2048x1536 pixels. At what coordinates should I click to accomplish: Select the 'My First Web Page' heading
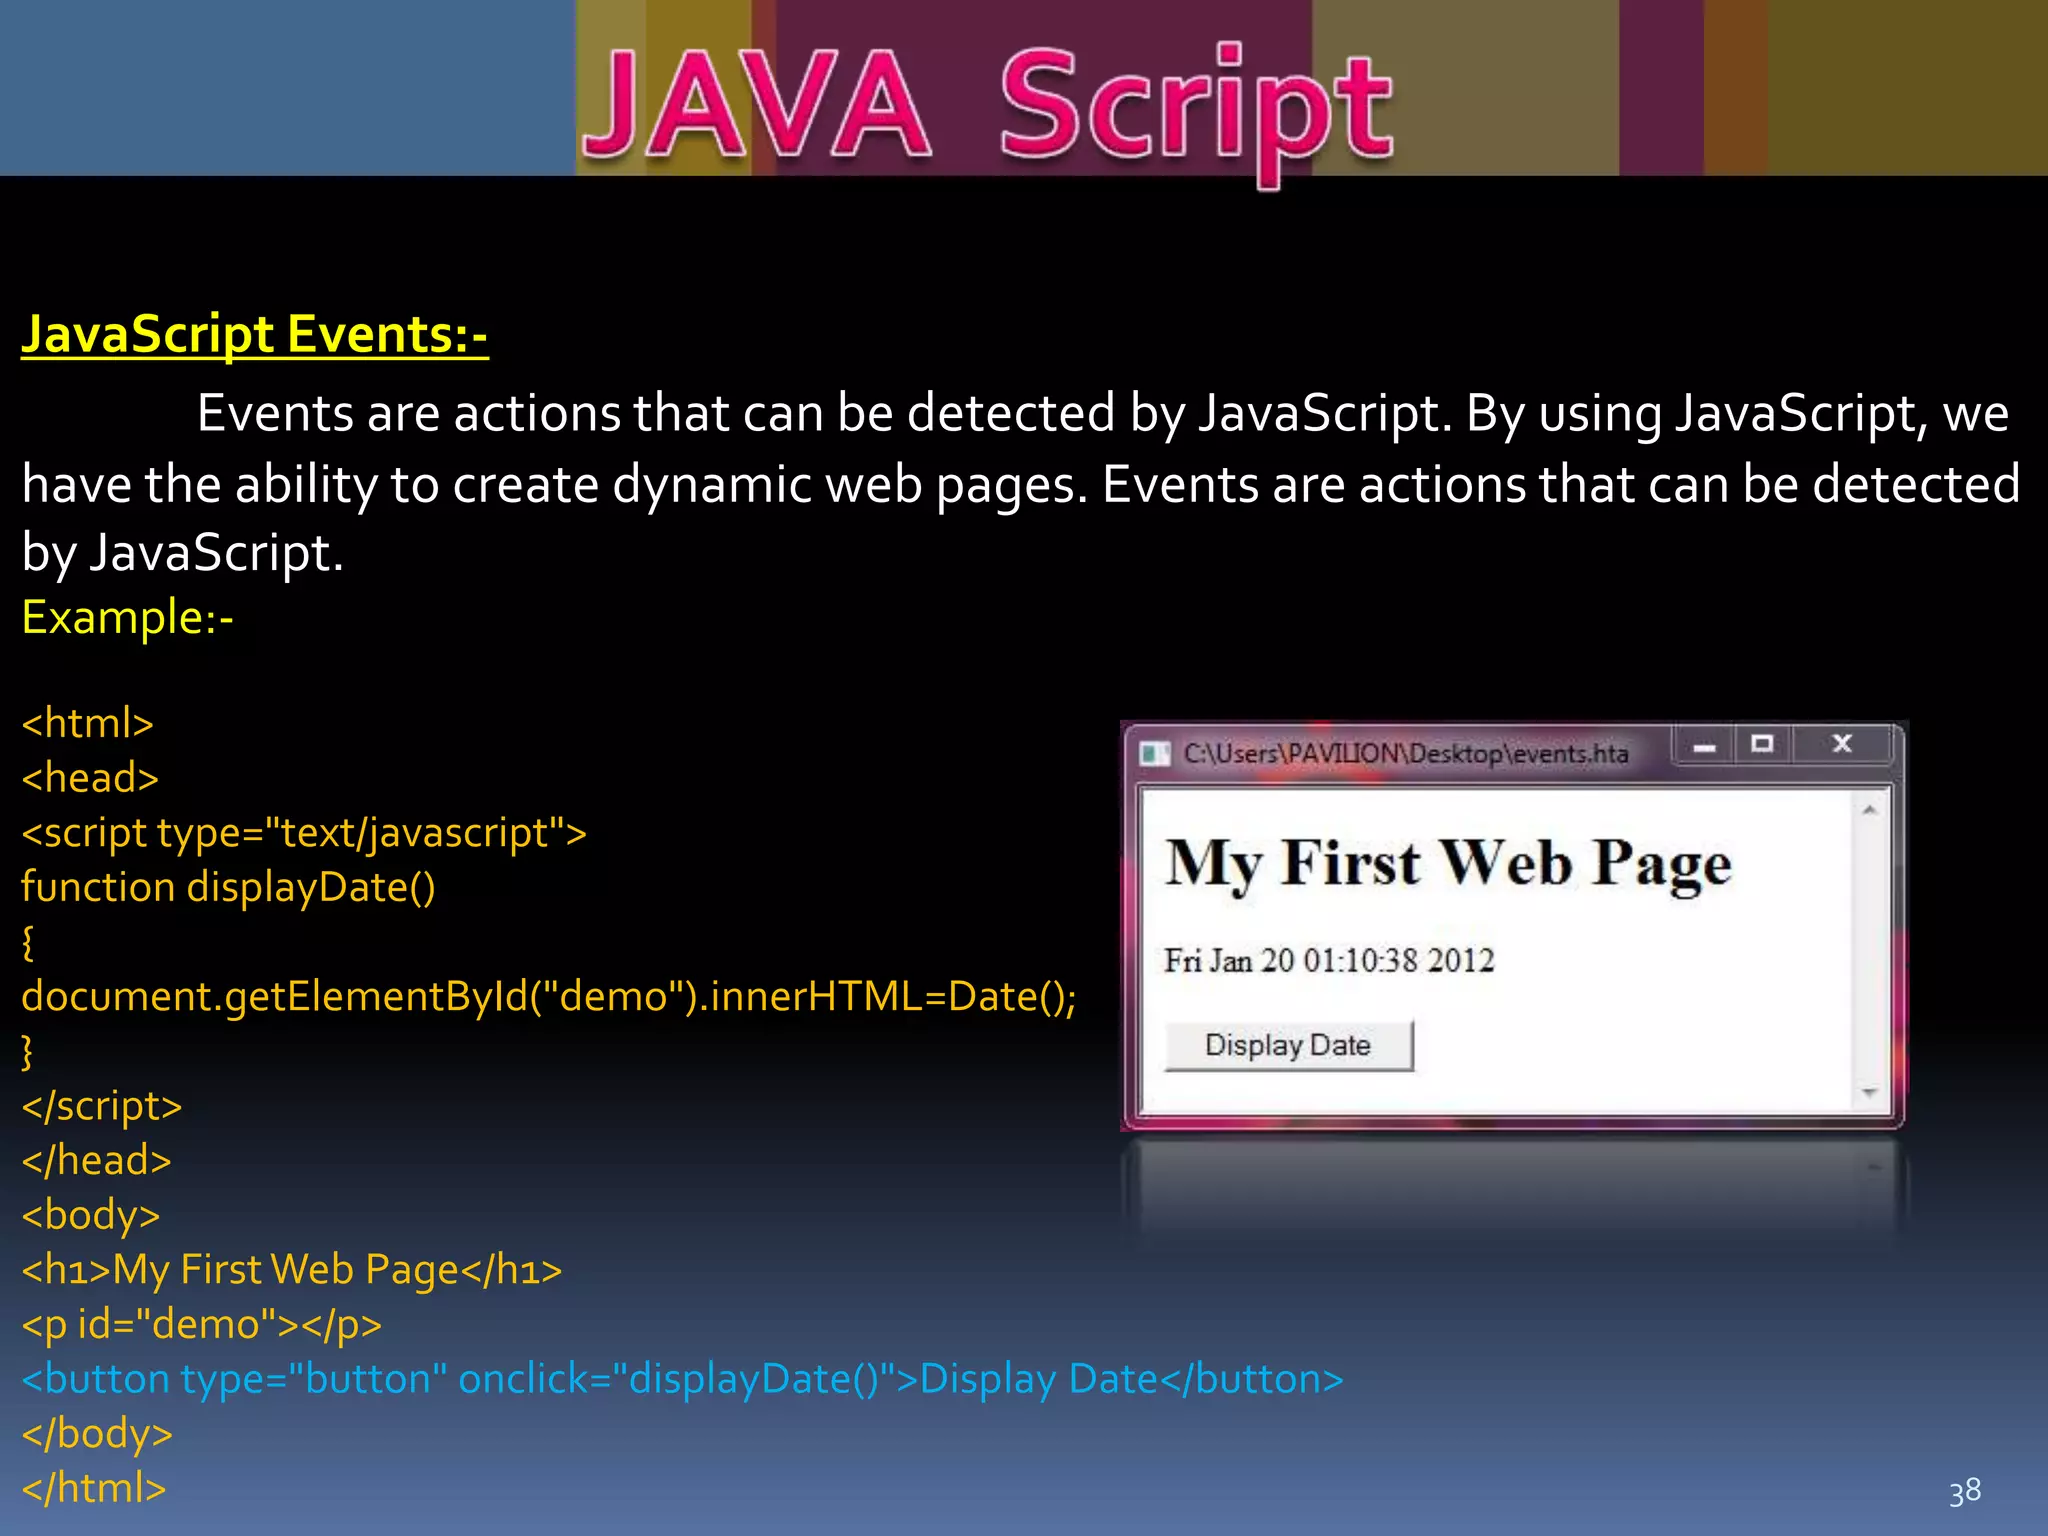[1449, 864]
